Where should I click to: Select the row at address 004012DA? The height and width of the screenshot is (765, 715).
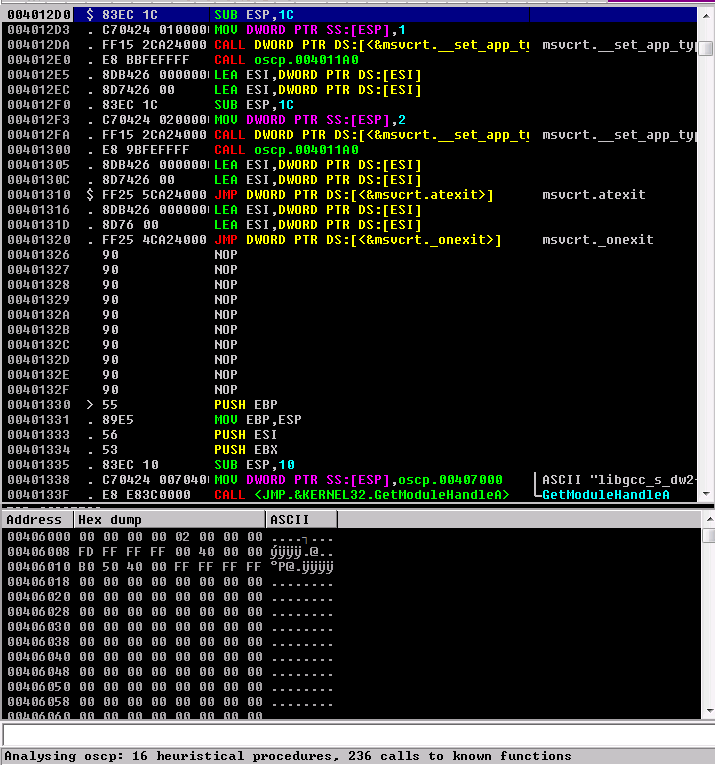(x=349, y=45)
